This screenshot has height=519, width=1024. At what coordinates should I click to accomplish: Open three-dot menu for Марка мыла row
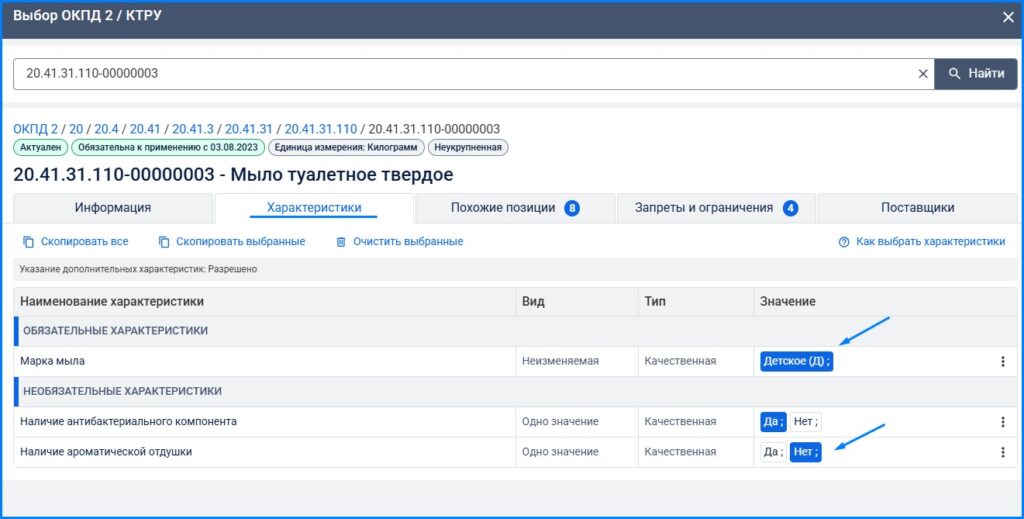(1002, 361)
